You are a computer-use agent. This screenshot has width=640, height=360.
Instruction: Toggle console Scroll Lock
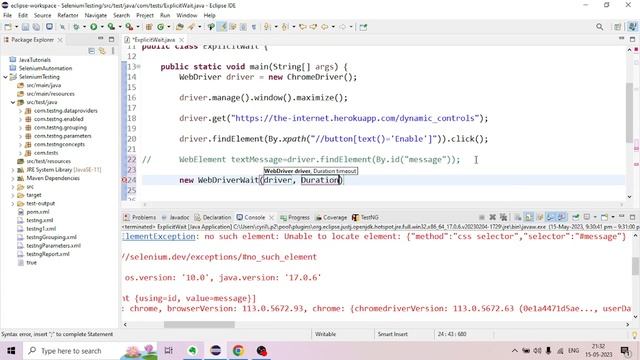(x=529, y=217)
